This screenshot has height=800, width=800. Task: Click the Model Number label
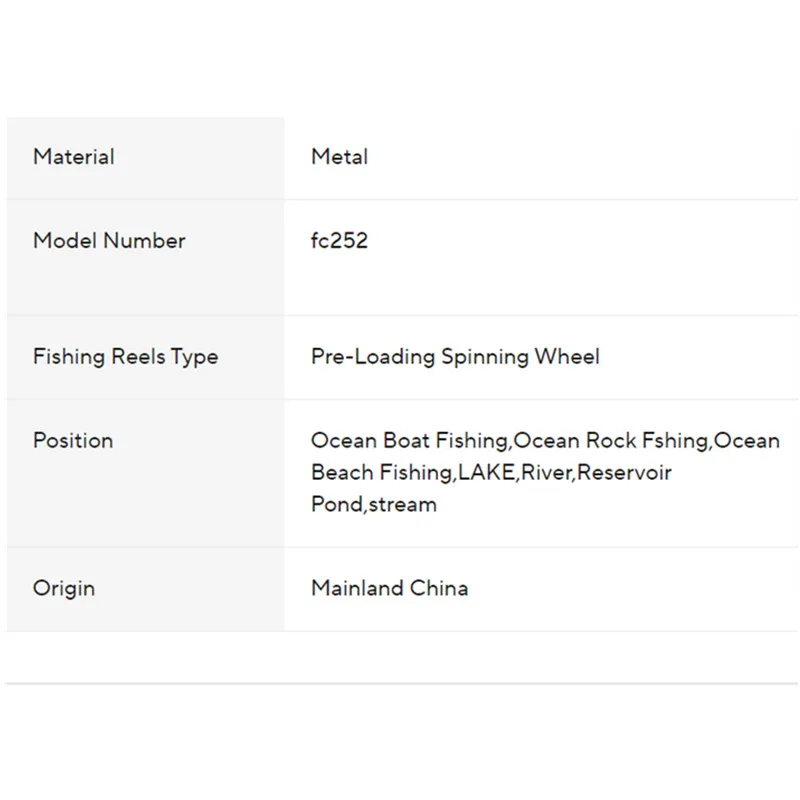109,241
